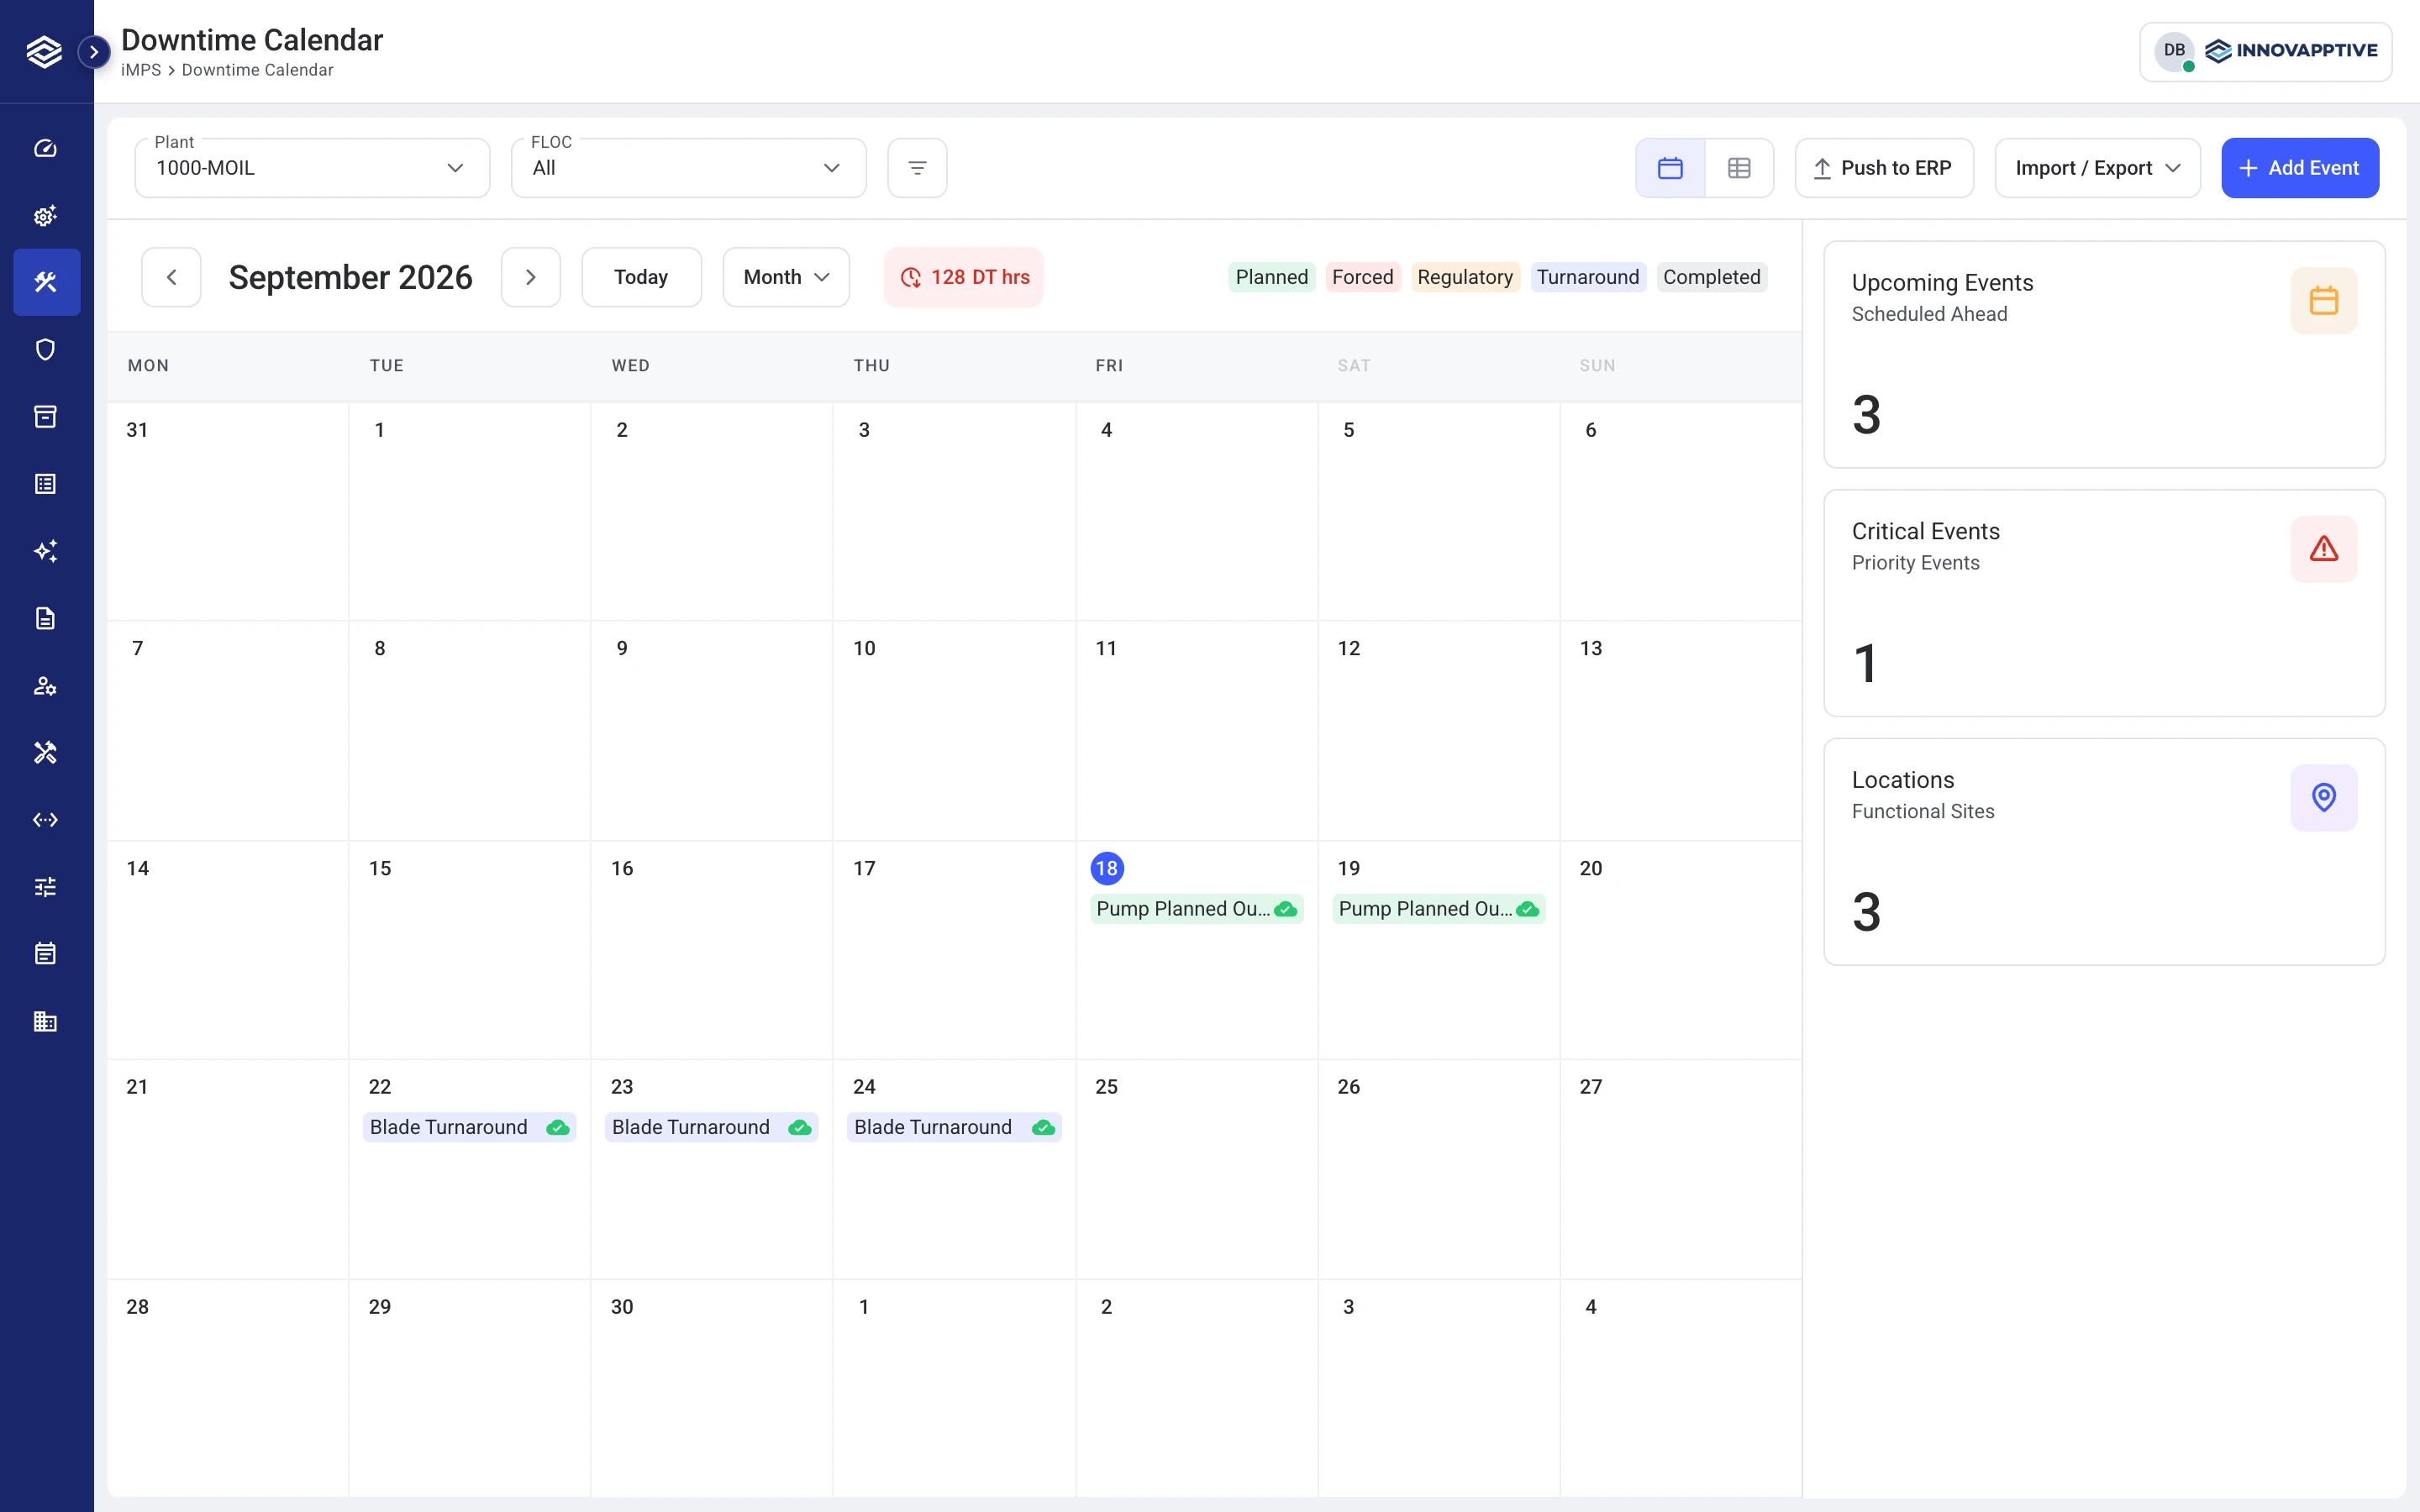
Task: Open the code brackets icon in sidebar
Action: click(45, 820)
